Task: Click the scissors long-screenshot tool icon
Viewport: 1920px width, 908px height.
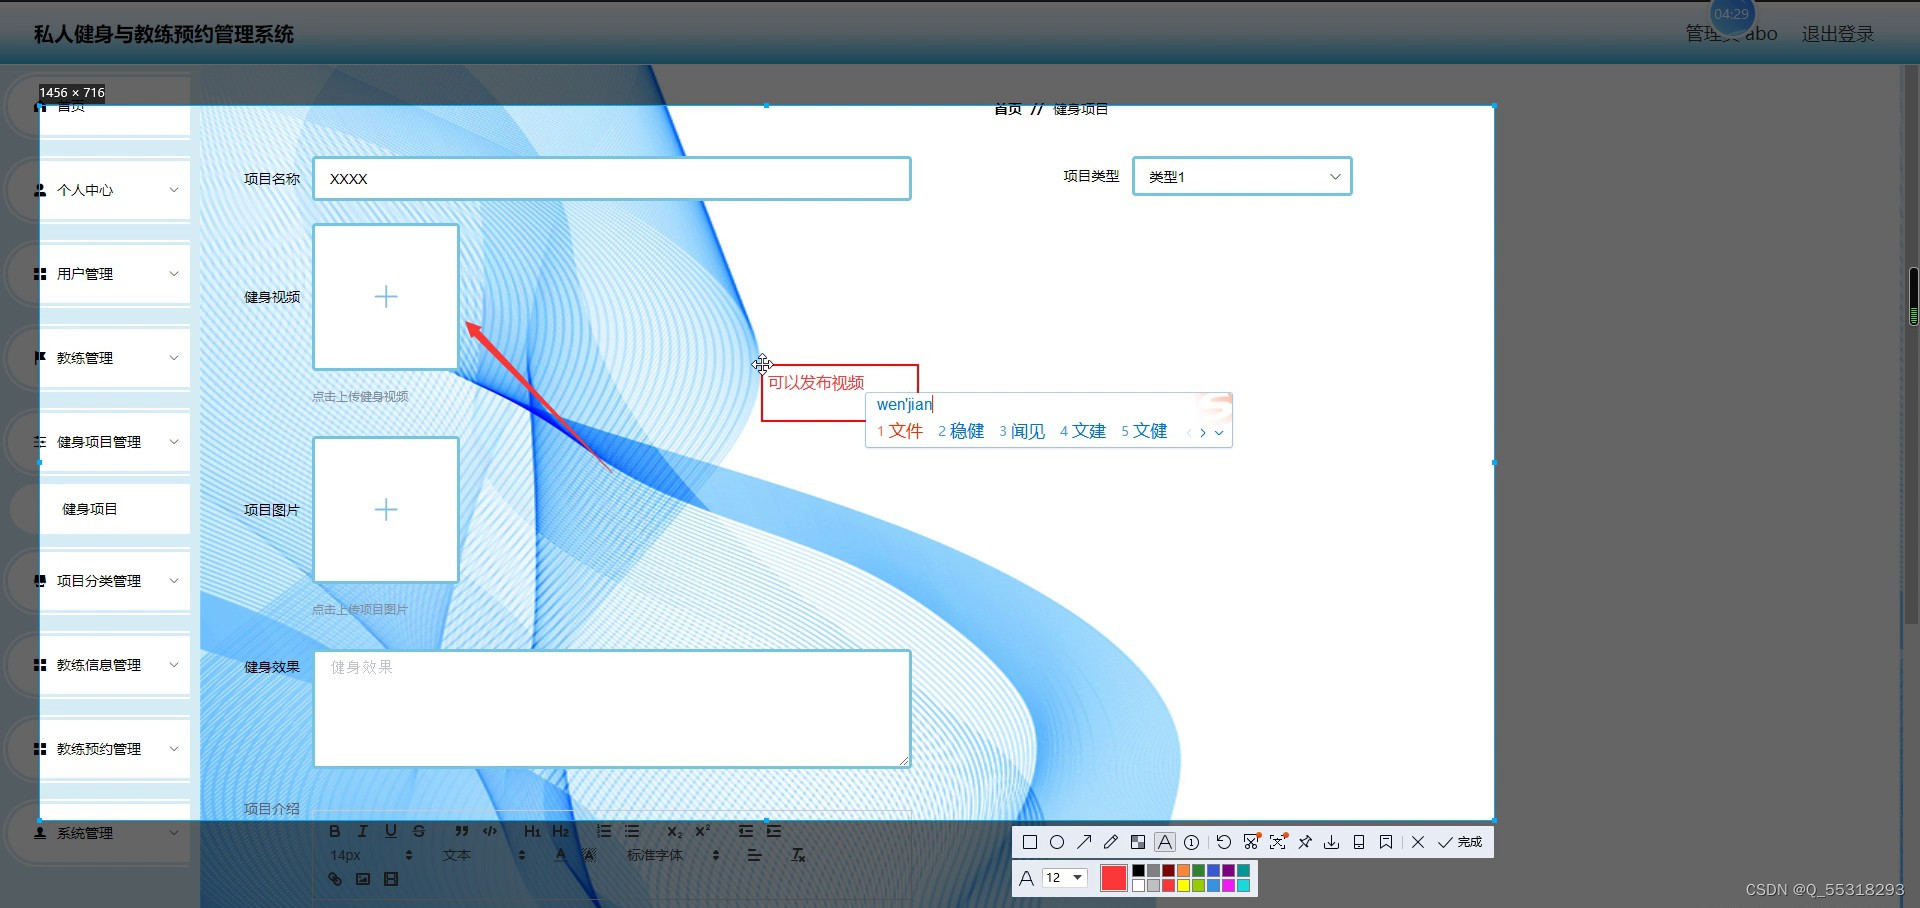Action: pyautogui.click(x=1251, y=842)
